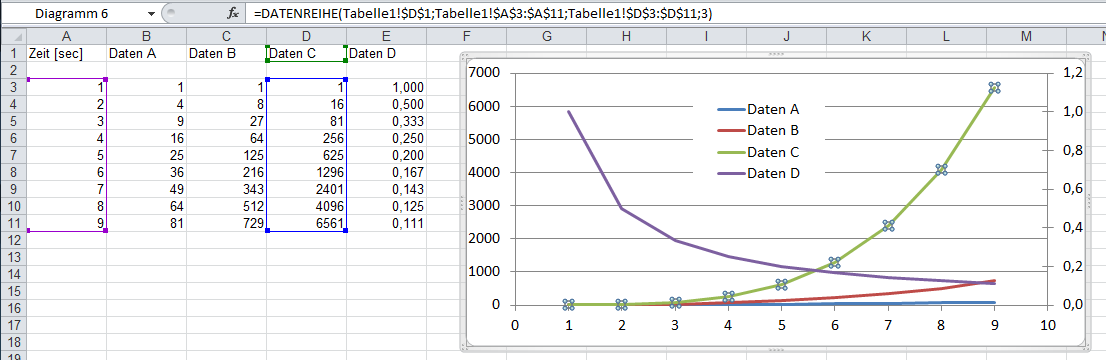Click the Daten A header cell in column B
Screen dimensions: 1106x360
[x=146, y=53]
